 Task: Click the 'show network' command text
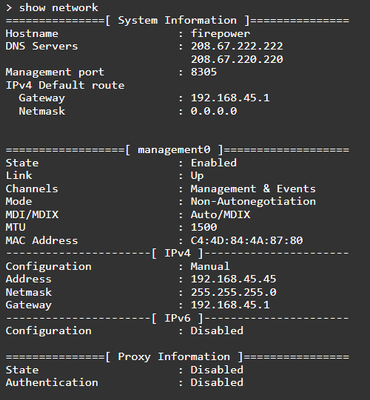click(x=59, y=7)
